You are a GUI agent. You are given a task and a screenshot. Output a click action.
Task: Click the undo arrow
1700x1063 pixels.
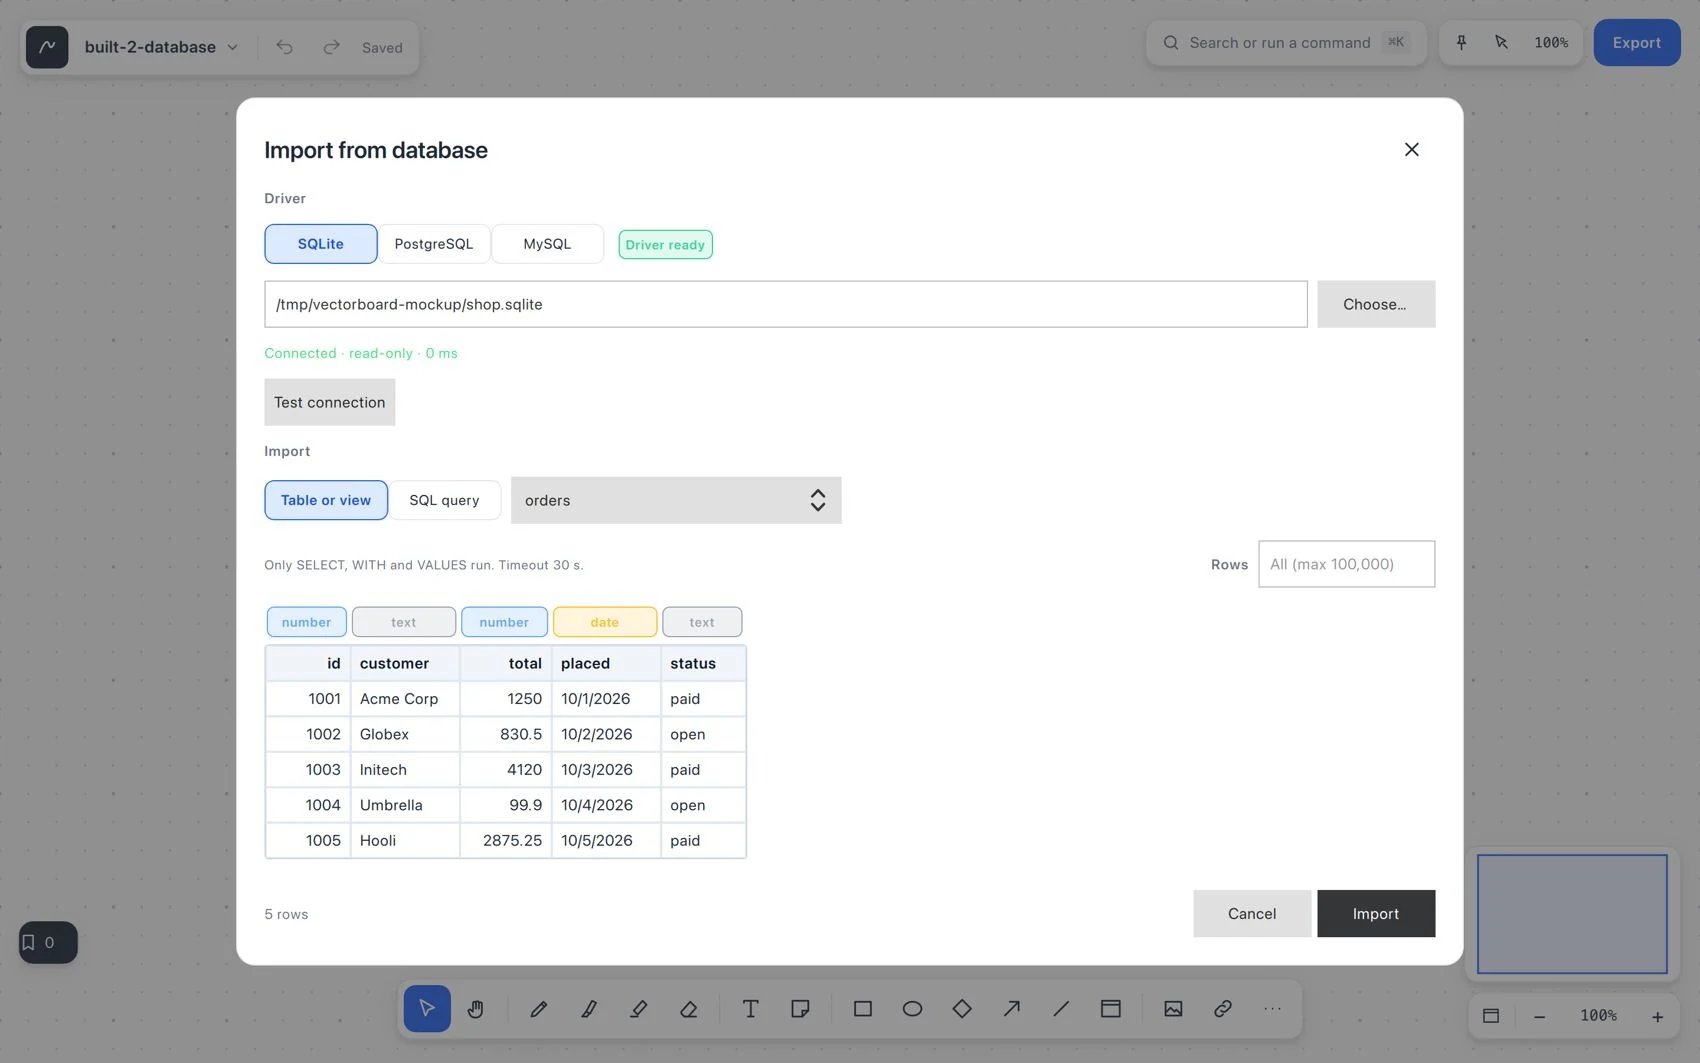pyautogui.click(x=285, y=47)
